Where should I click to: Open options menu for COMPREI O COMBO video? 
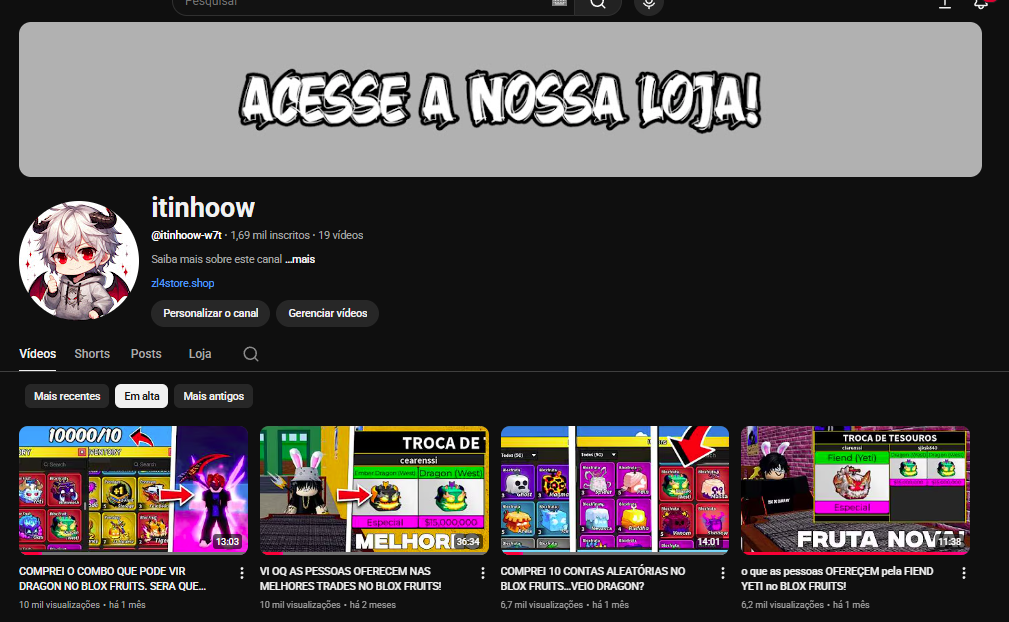(x=242, y=572)
